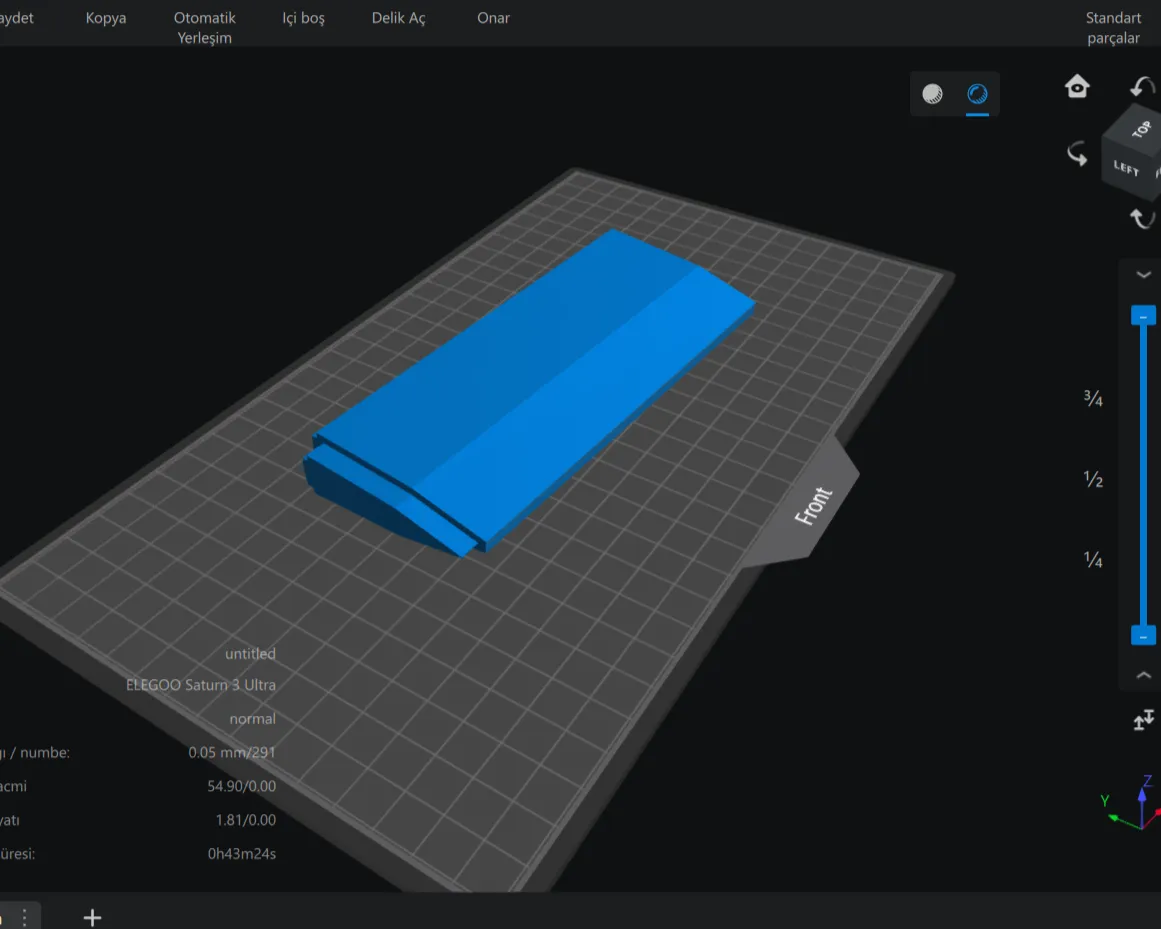Click the '54.90/0.00' volume value
The height and width of the screenshot is (929, 1161).
pos(241,786)
